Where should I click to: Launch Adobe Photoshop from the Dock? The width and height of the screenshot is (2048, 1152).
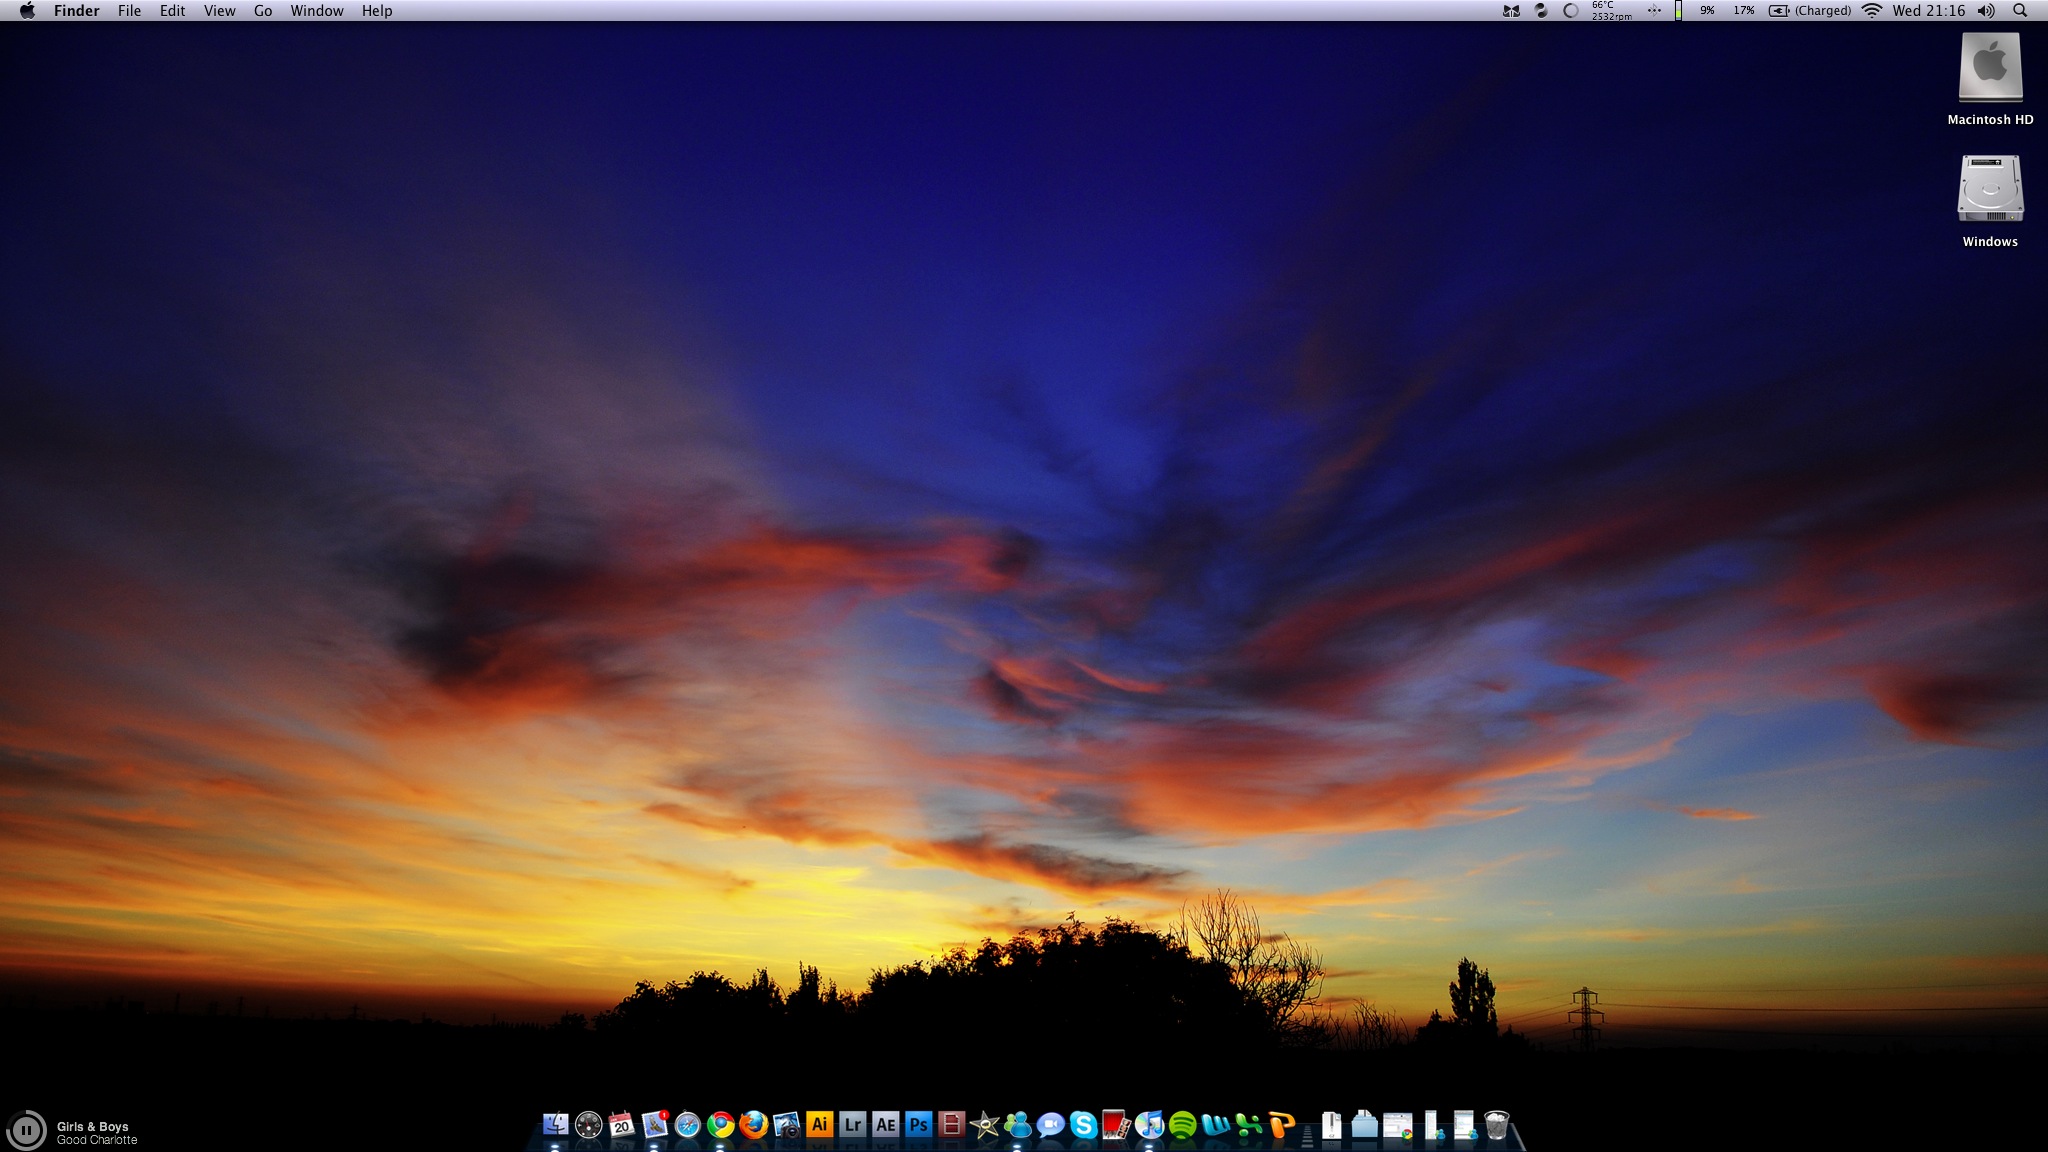(918, 1125)
